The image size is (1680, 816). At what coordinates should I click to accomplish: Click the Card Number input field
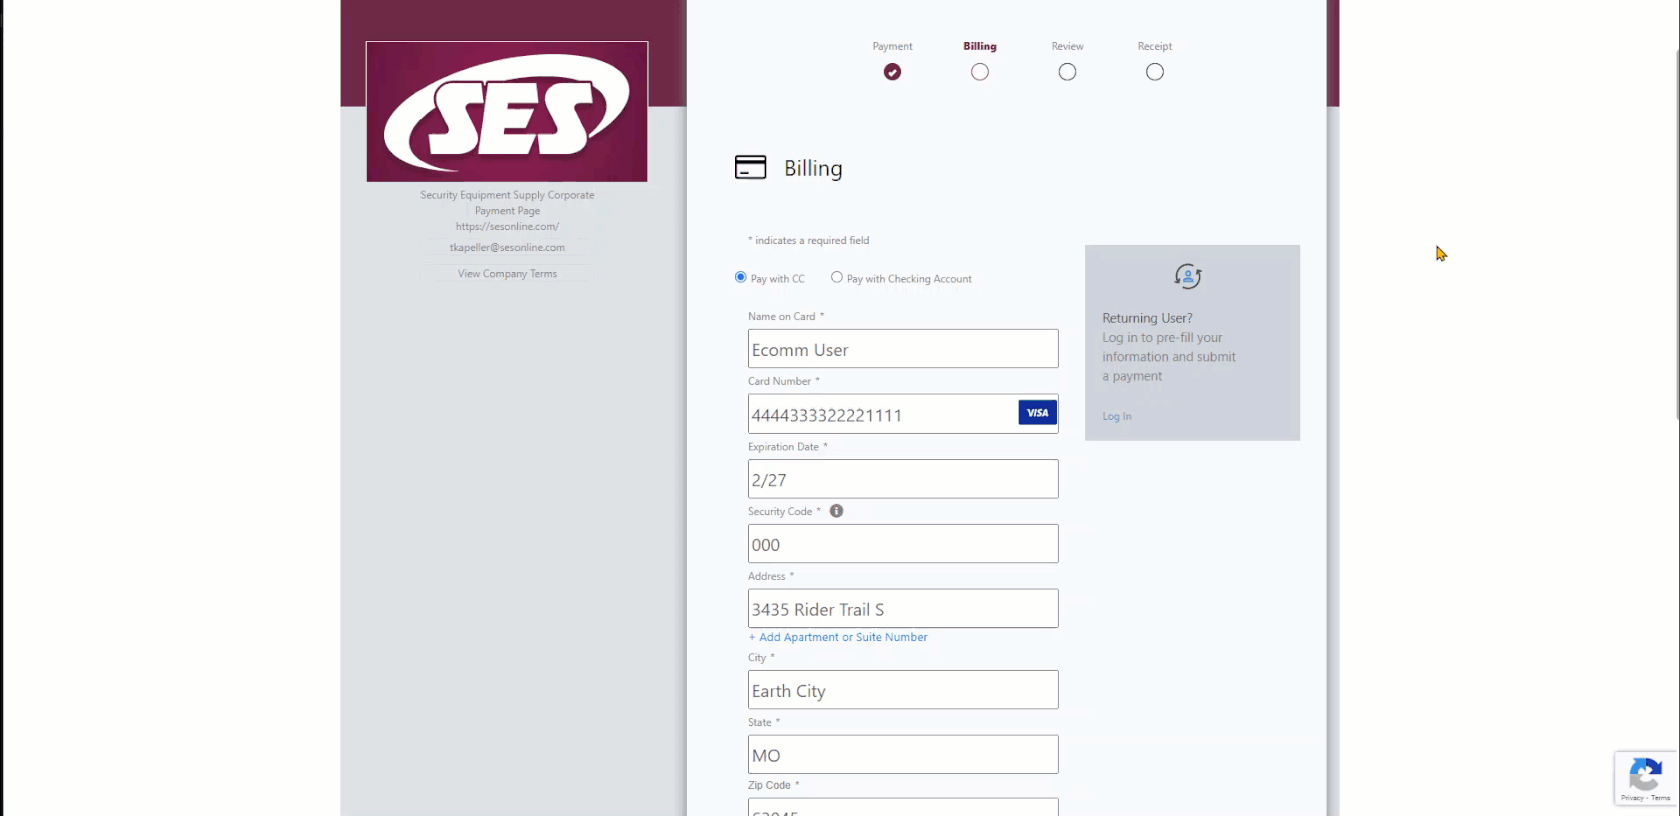(x=903, y=414)
